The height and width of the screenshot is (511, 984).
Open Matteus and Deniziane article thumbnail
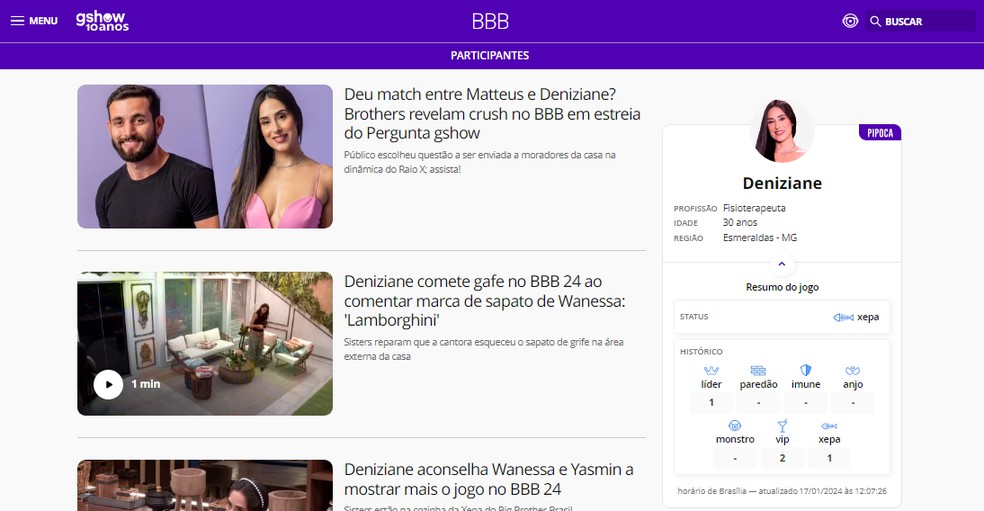coord(205,156)
